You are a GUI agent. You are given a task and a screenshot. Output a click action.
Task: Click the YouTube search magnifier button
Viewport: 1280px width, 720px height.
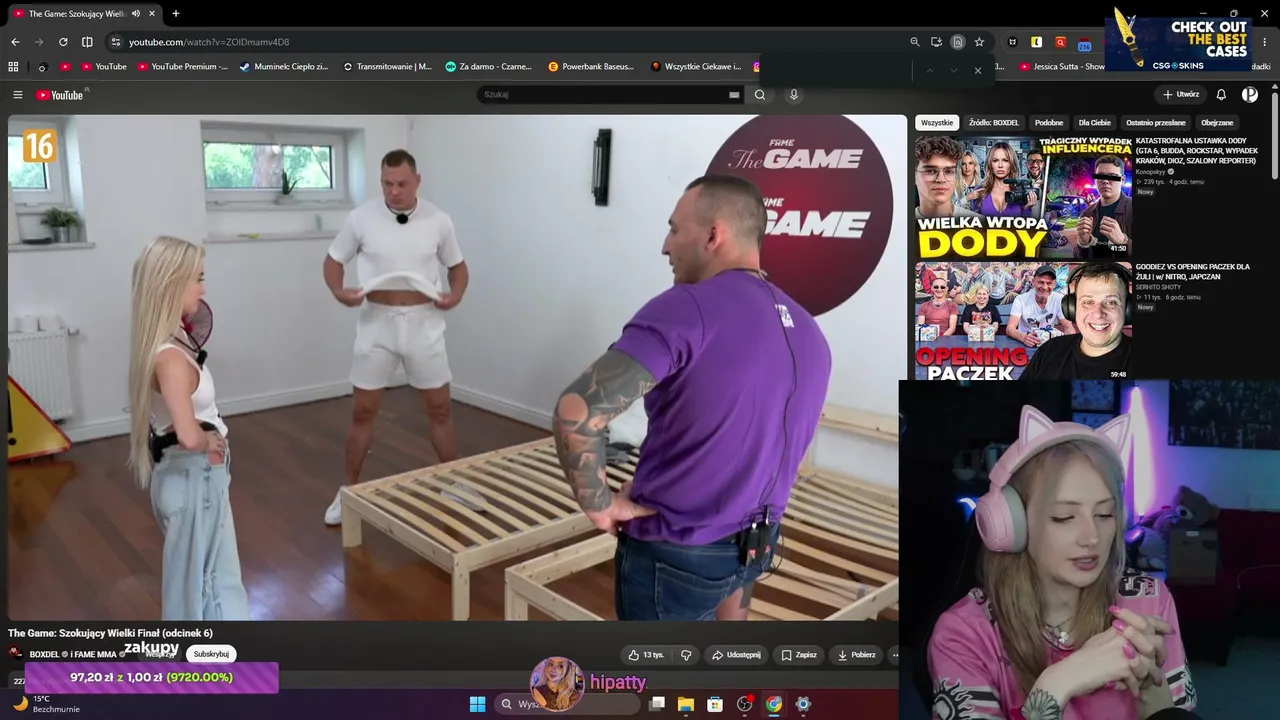(x=760, y=95)
